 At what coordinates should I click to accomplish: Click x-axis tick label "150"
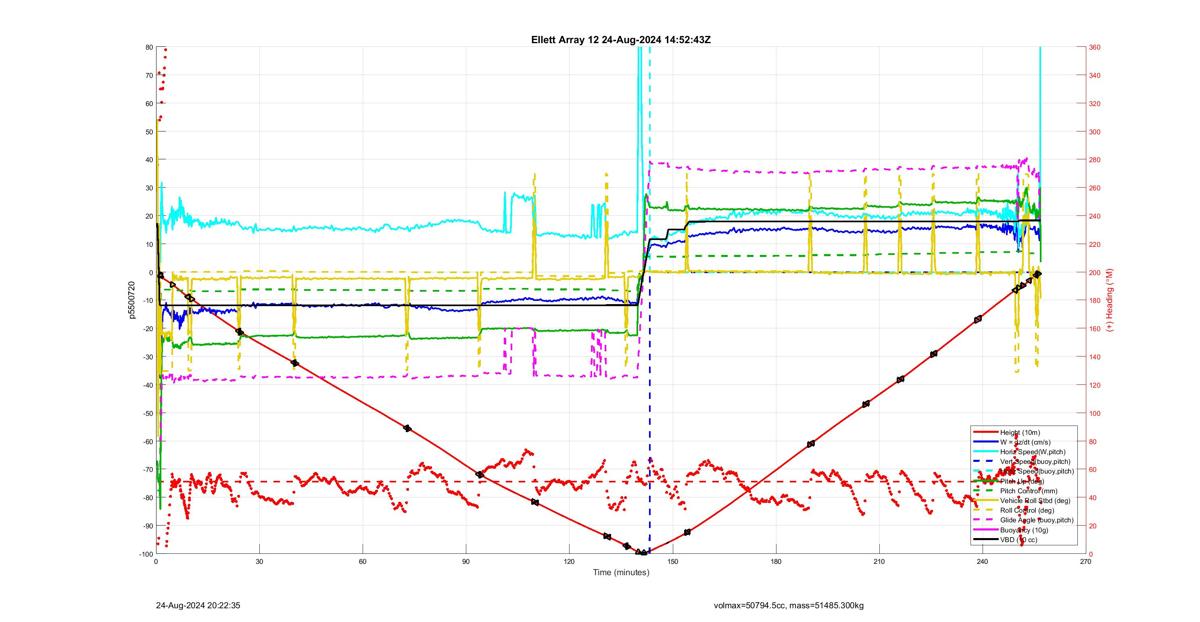672,562
